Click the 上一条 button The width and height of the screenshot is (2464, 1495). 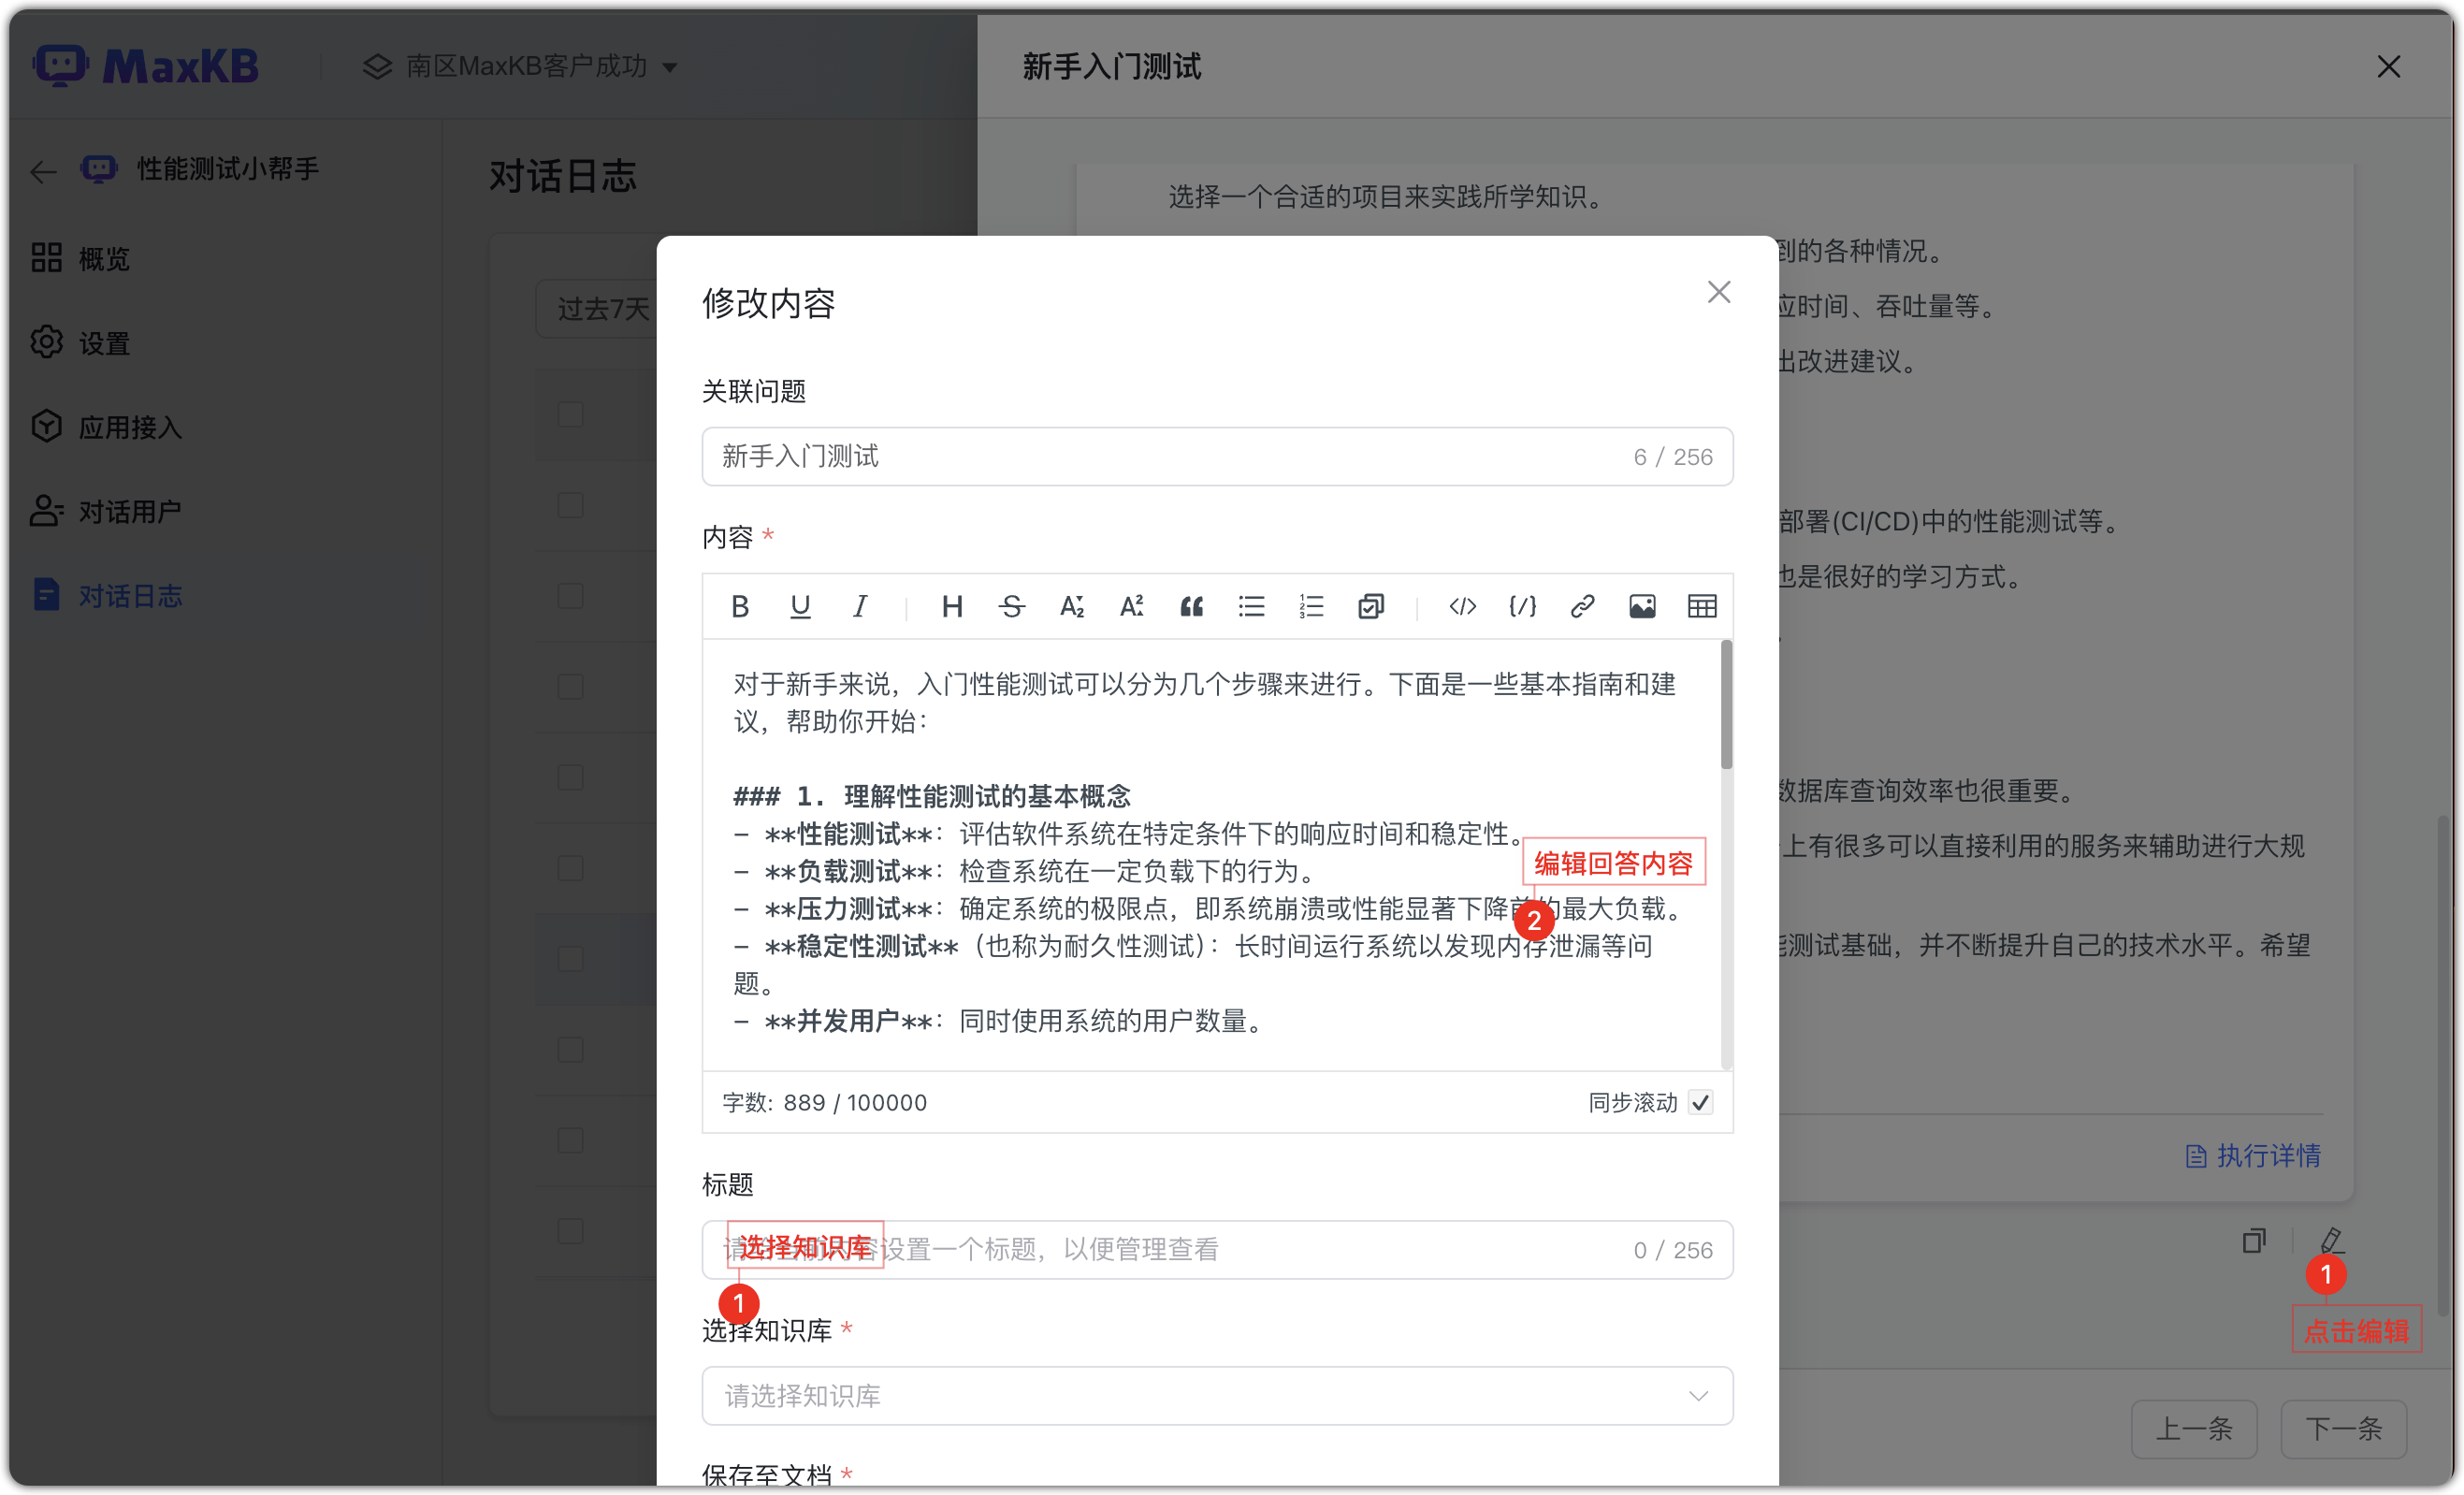(2194, 1428)
